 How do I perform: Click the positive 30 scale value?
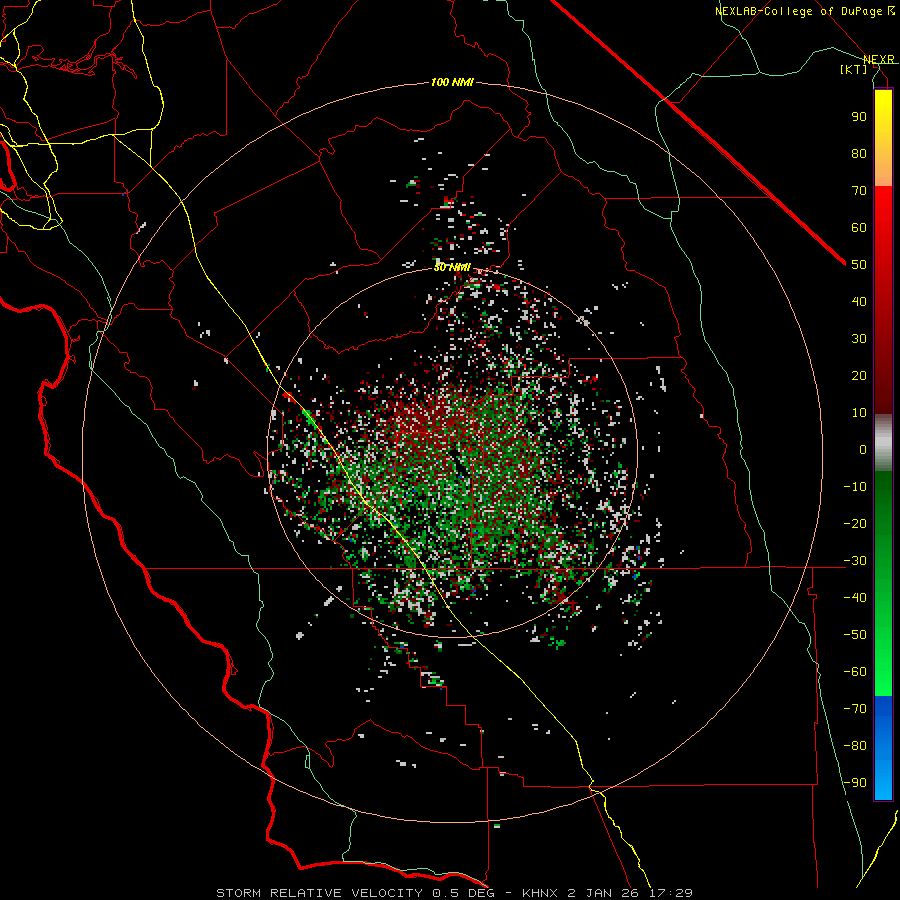click(x=859, y=339)
